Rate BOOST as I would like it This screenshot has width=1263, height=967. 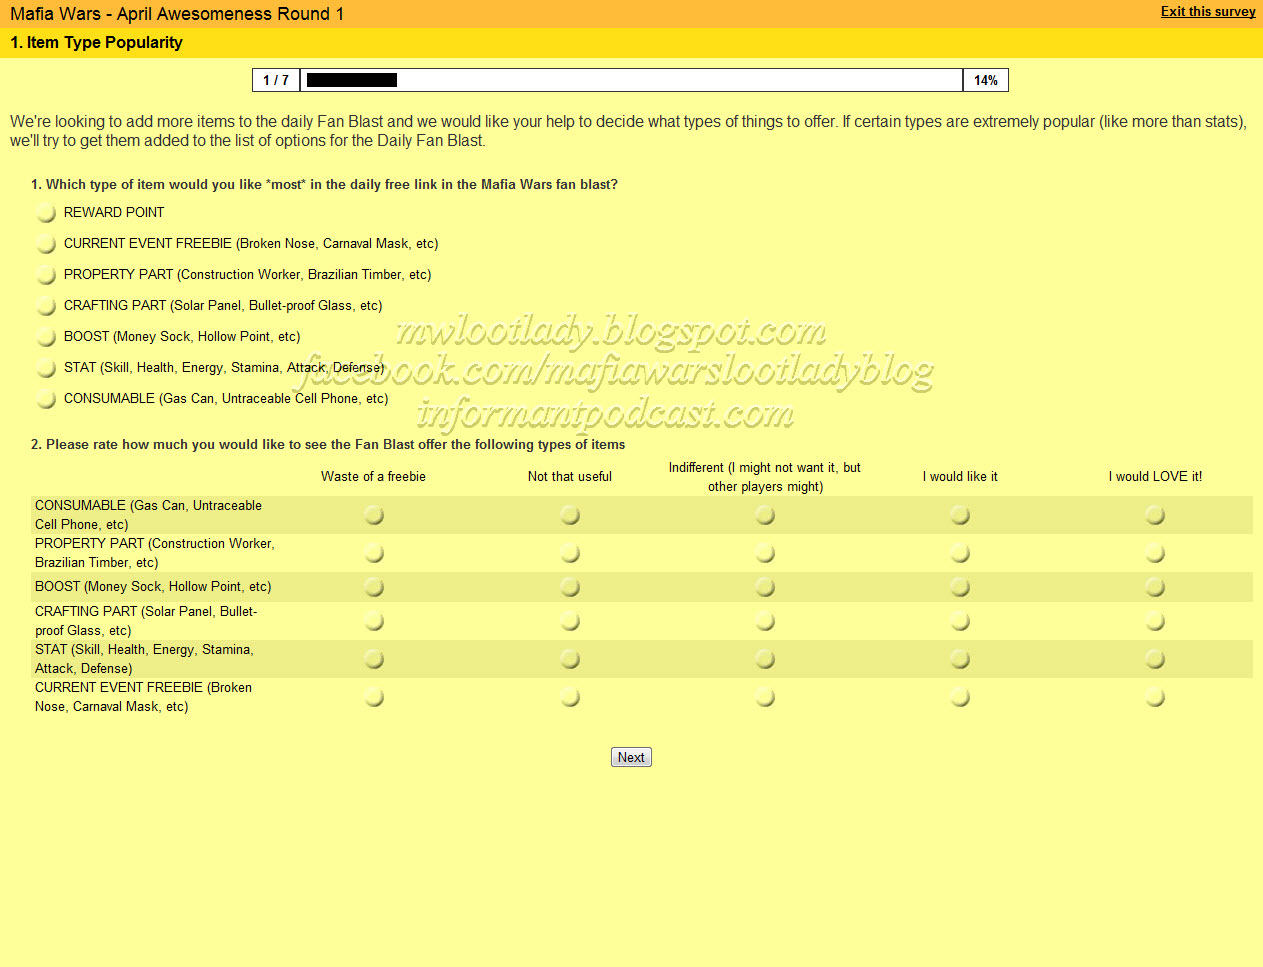click(960, 587)
